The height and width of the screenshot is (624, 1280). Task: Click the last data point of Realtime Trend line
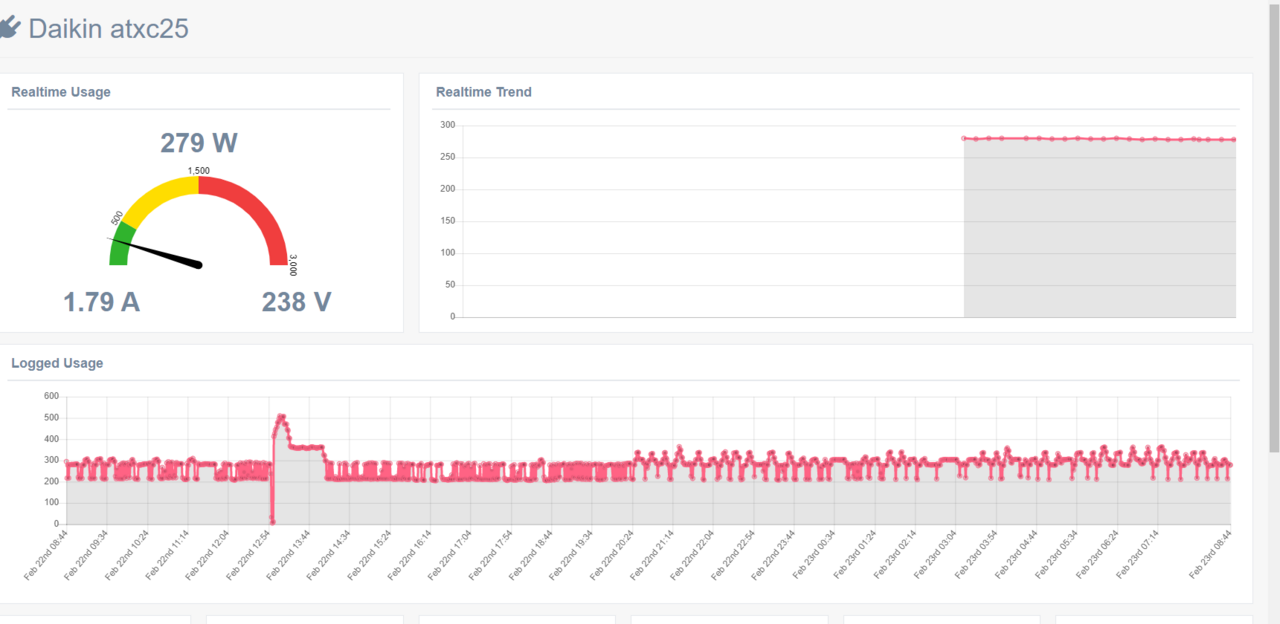coord(1235,140)
